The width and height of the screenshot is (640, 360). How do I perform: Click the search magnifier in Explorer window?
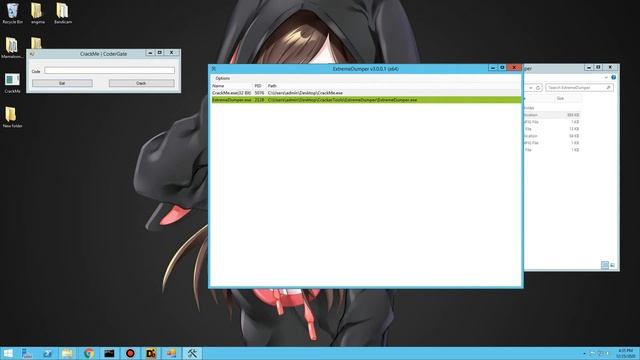coord(609,88)
